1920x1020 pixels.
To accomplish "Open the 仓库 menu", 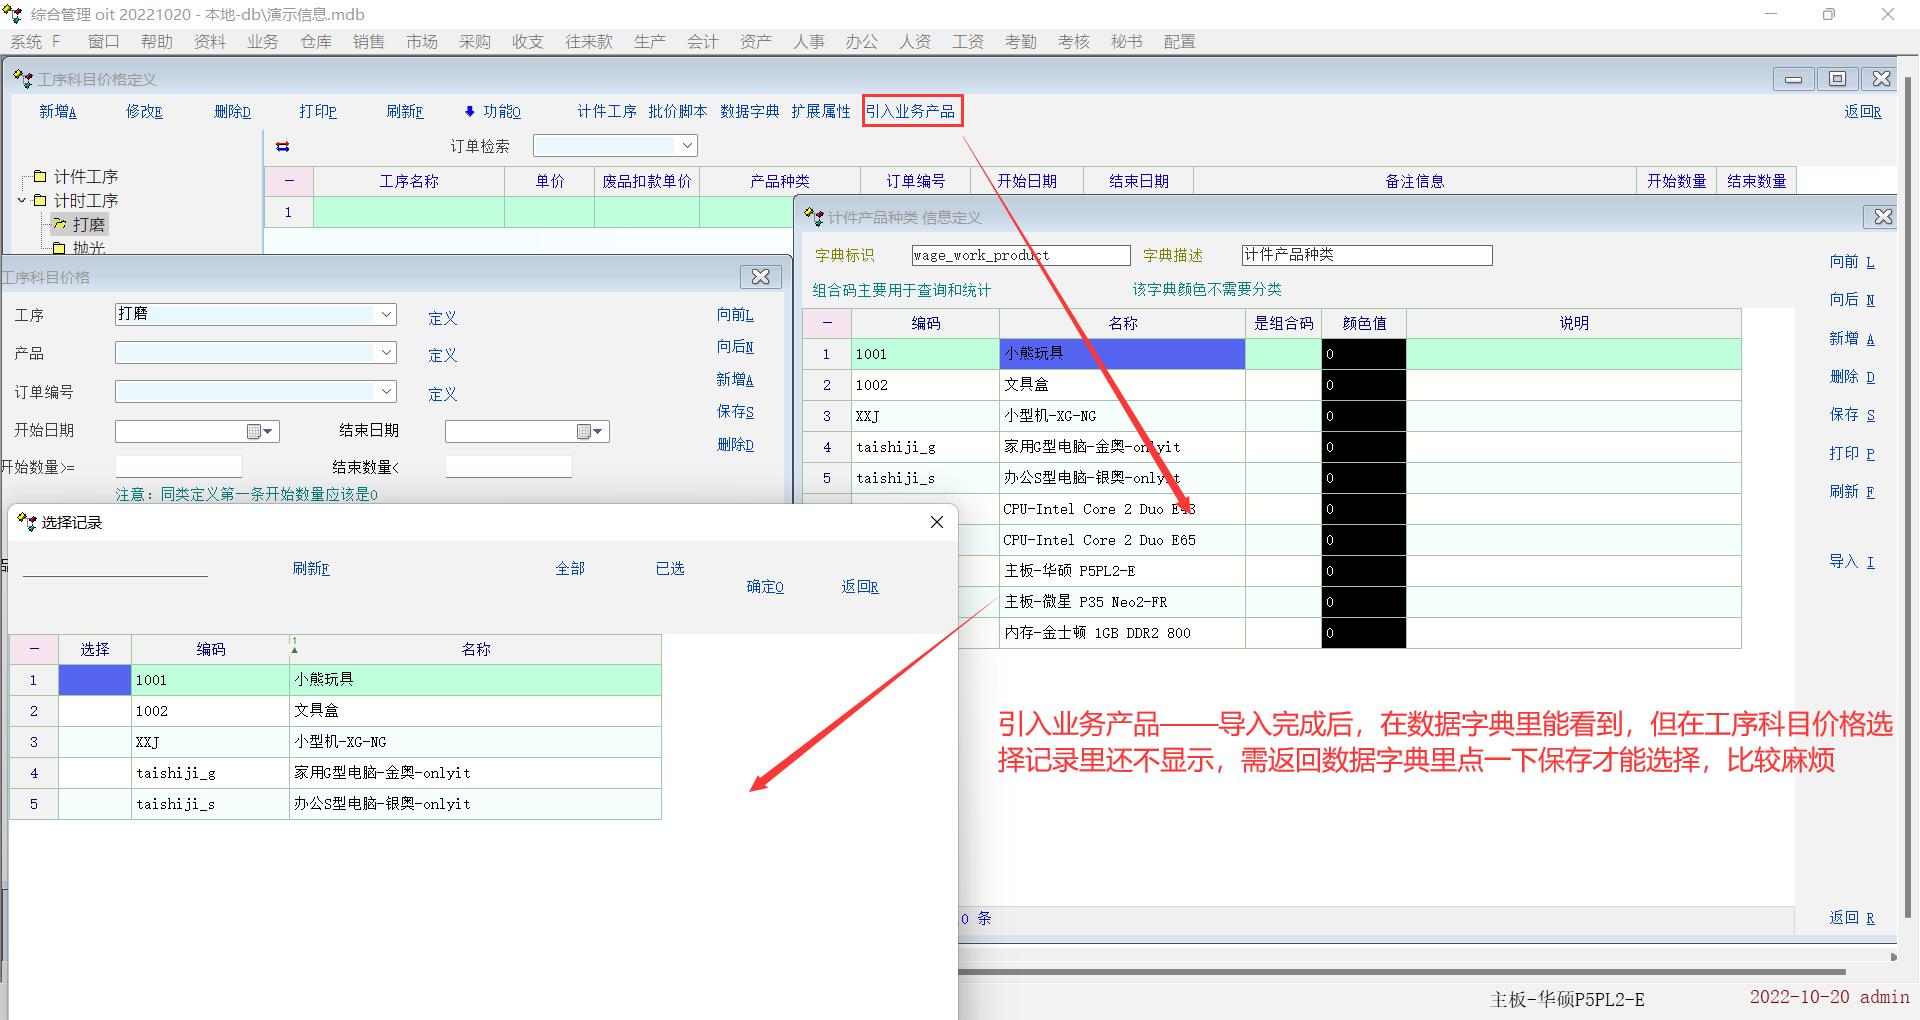I will point(316,41).
